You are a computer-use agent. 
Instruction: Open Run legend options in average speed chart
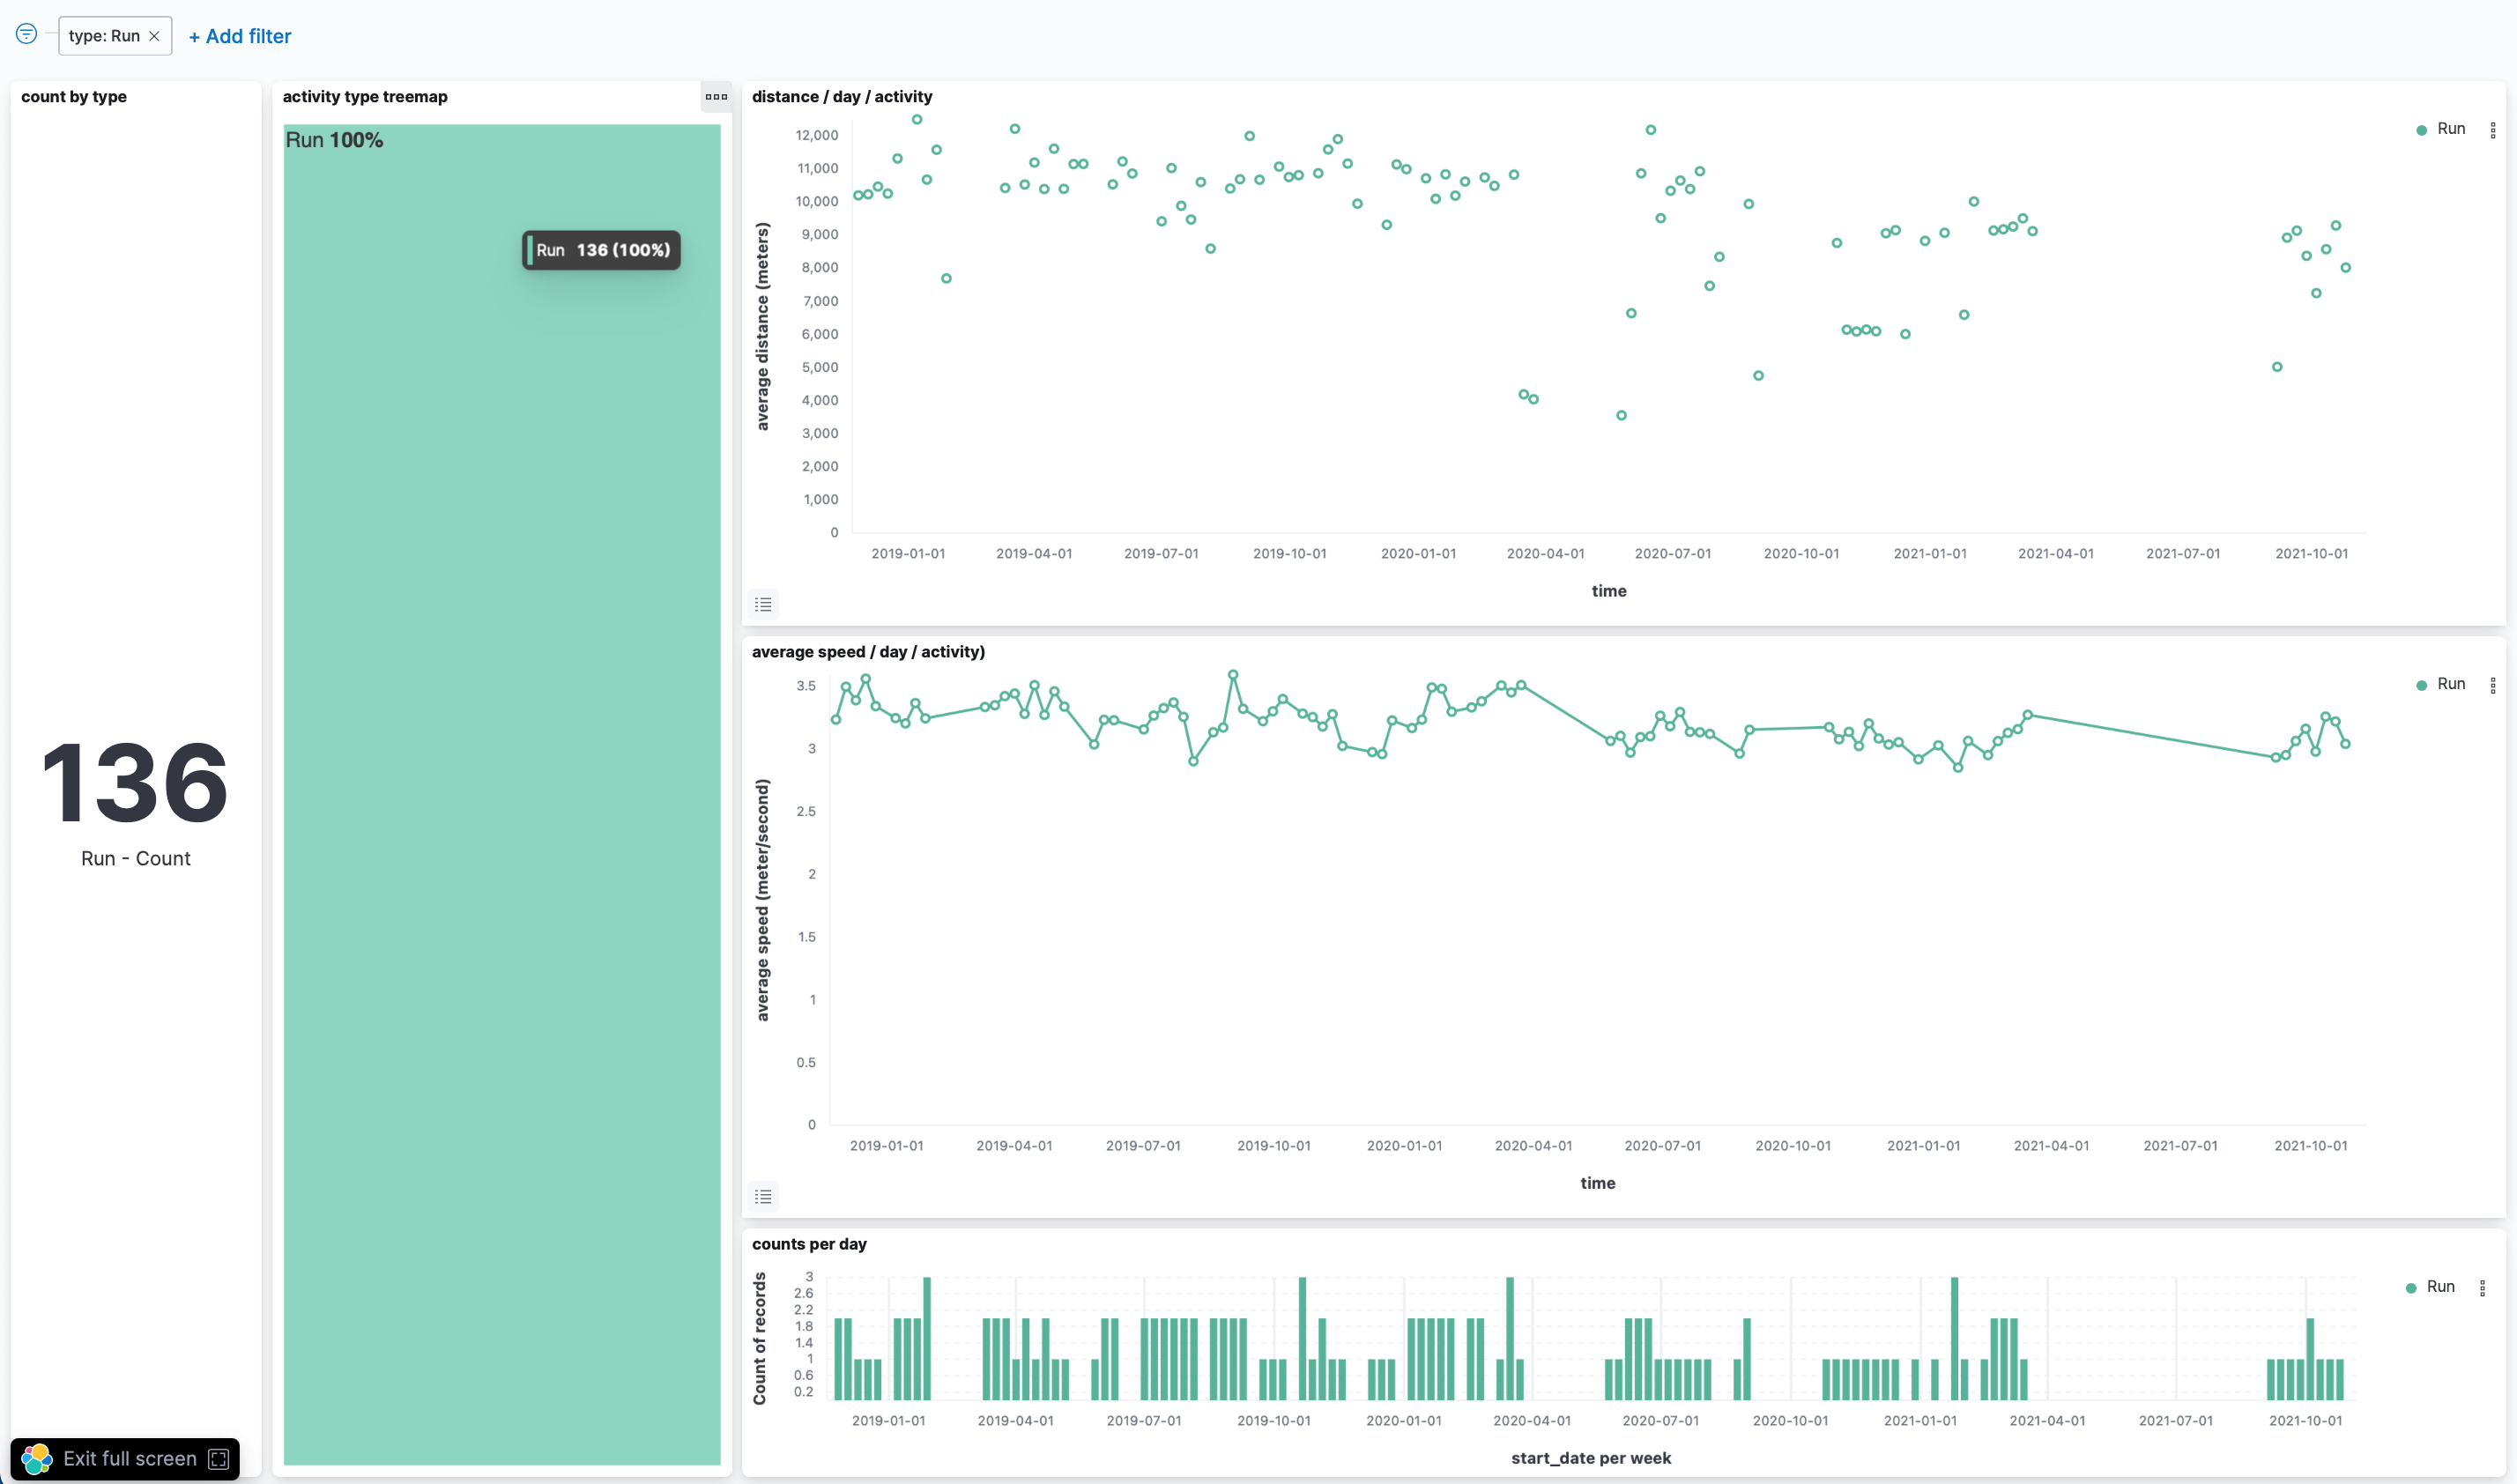2492,685
